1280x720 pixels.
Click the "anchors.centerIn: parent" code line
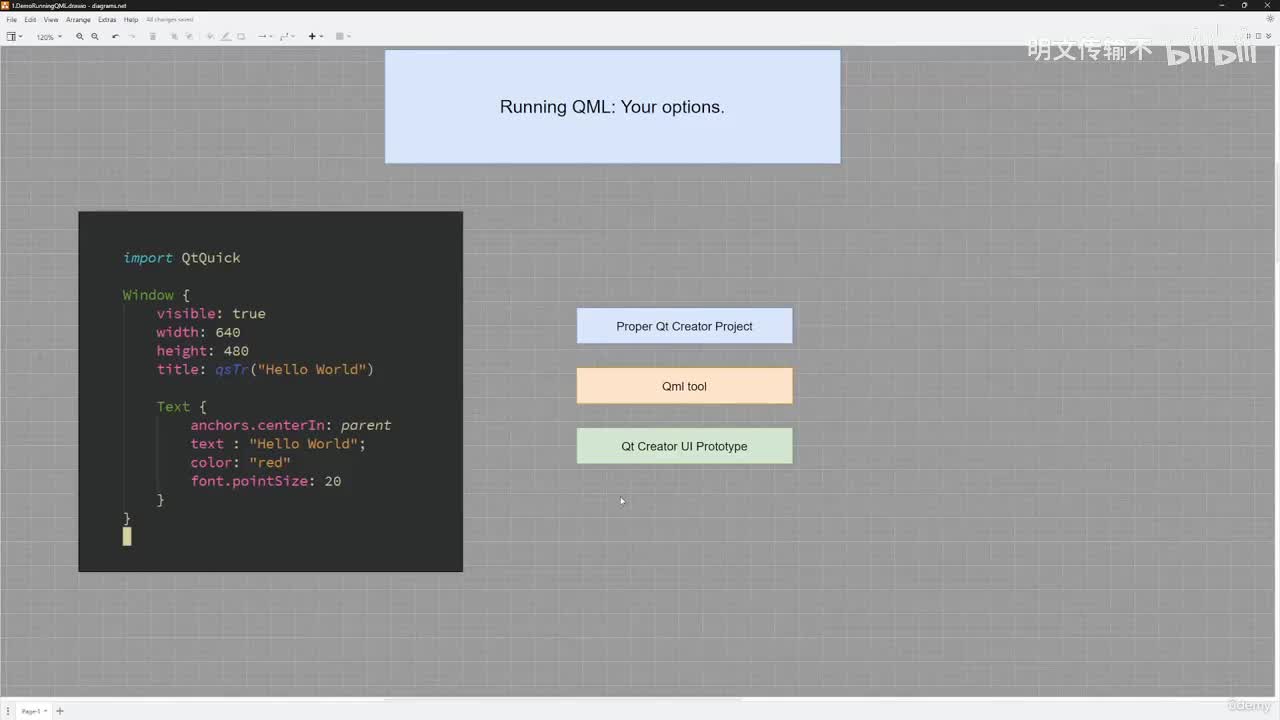tap(291, 425)
